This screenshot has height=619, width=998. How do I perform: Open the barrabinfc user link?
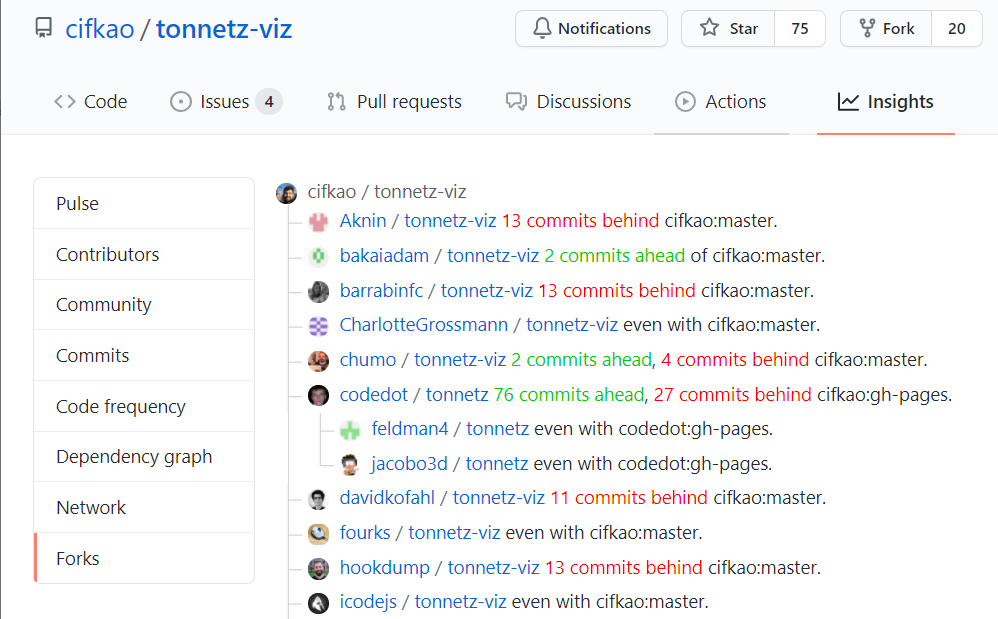coord(381,291)
